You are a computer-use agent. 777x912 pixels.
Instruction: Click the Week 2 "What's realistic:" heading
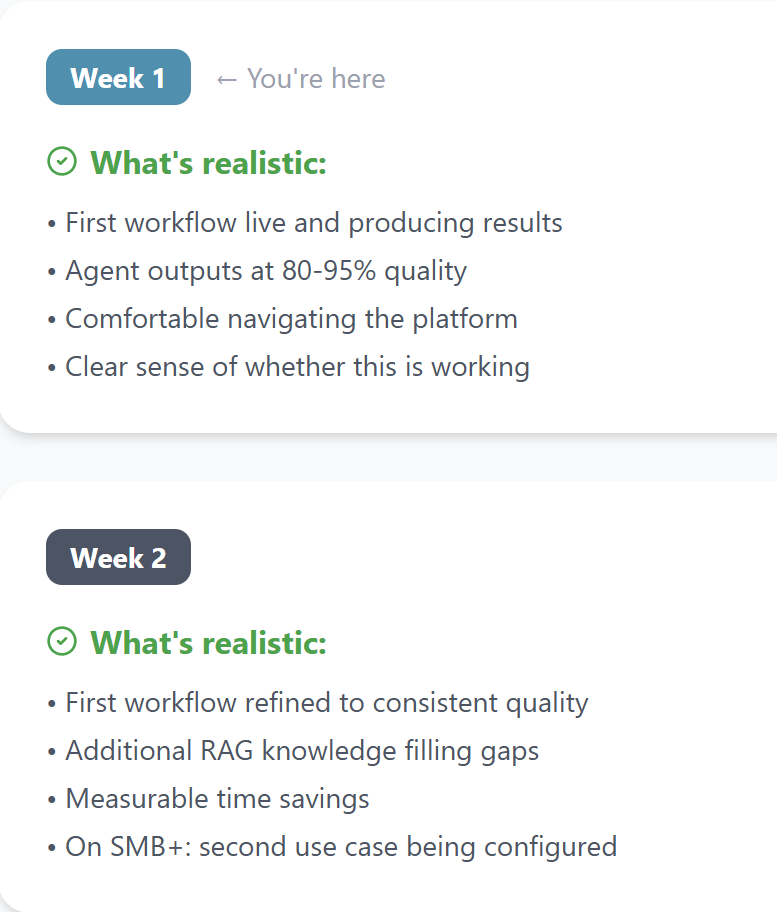click(208, 642)
